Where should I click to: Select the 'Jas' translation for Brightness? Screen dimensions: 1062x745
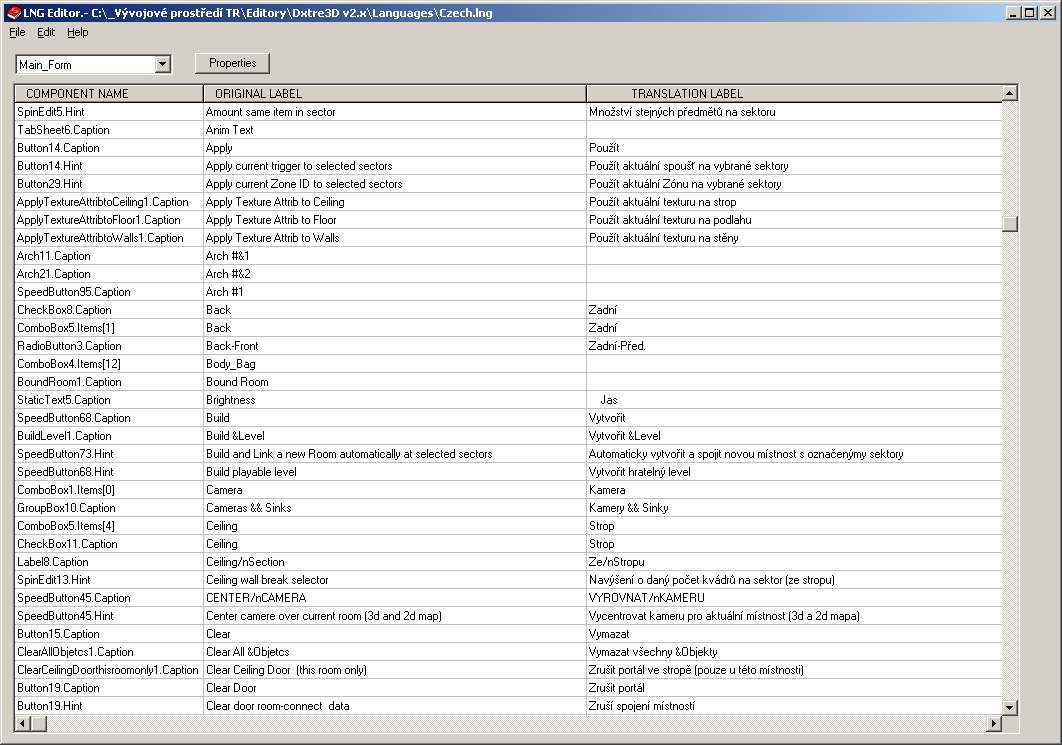point(794,400)
